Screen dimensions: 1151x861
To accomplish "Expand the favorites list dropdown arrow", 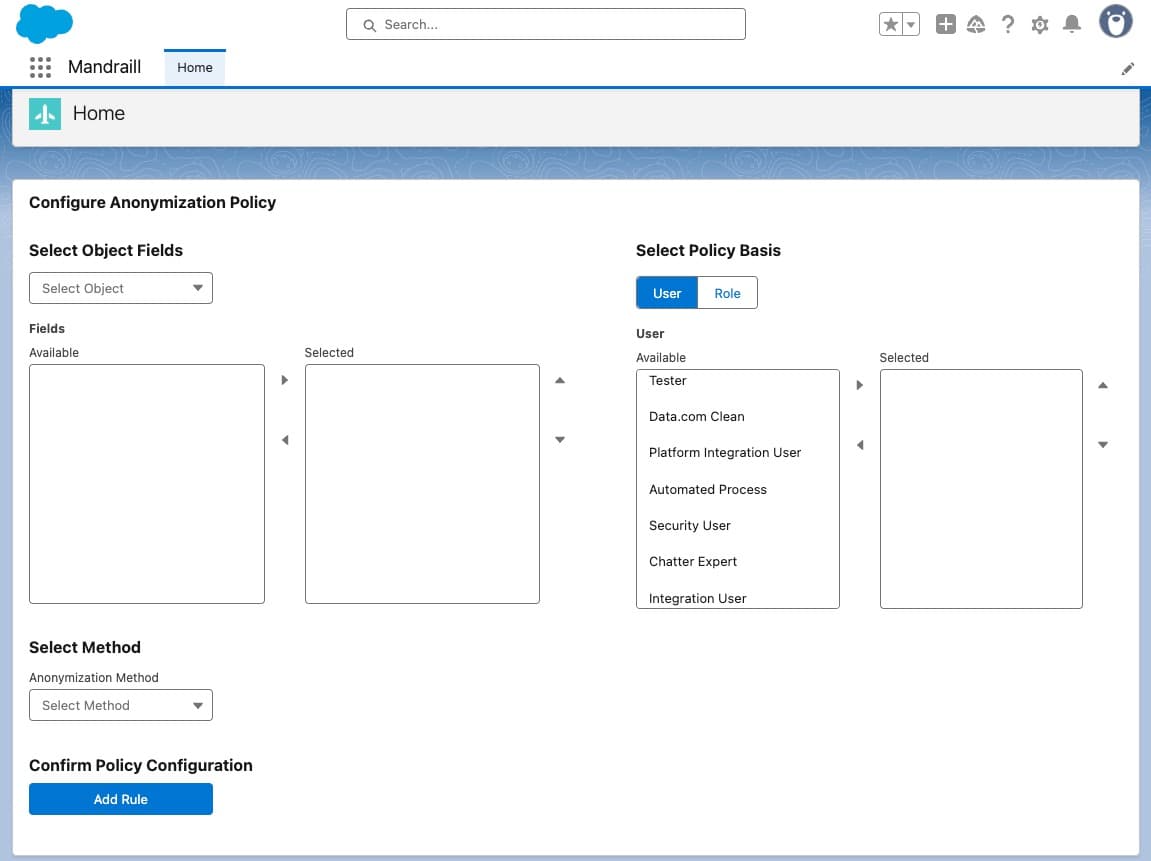I will (911, 25).
